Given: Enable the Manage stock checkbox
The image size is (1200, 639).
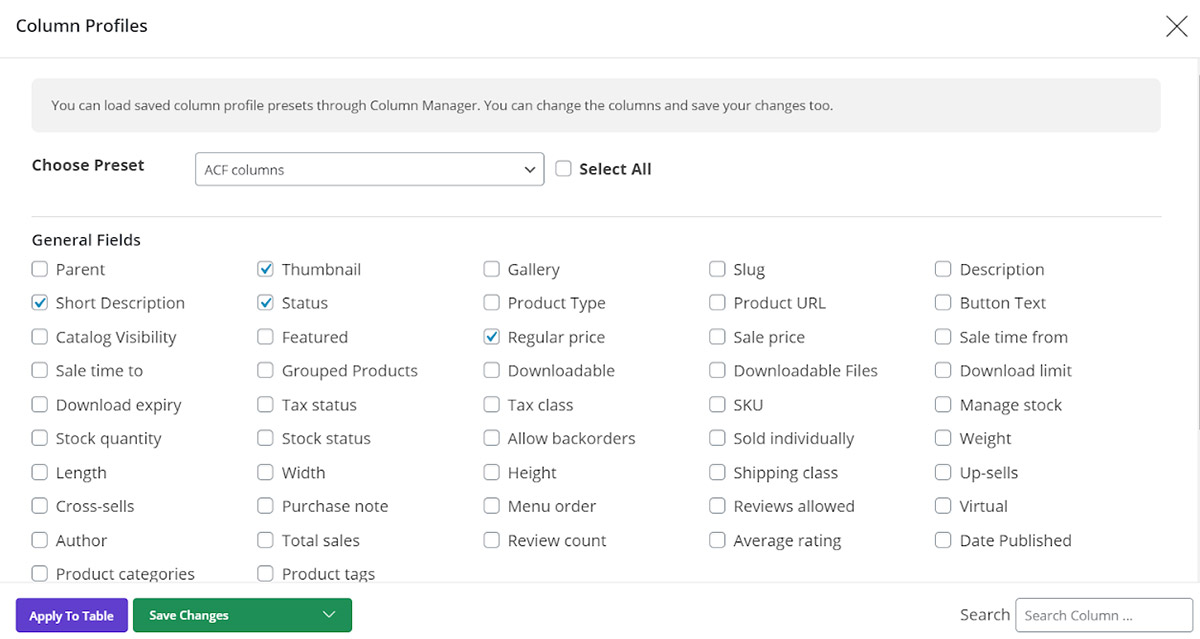Looking at the screenshot, I should tap(943, 405).
